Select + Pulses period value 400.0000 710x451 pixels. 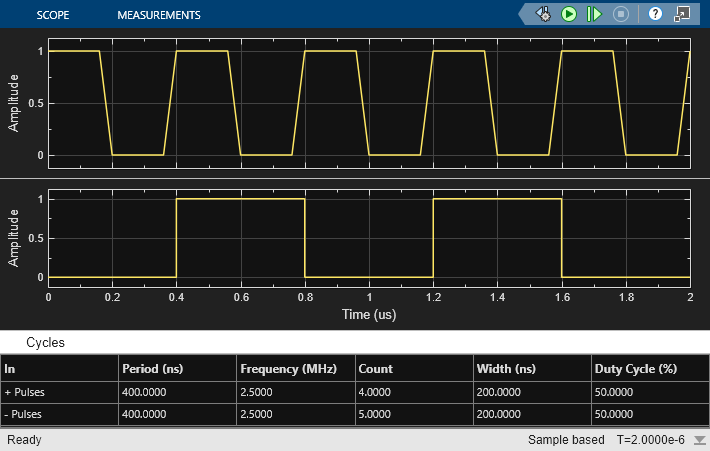point(144,392)
